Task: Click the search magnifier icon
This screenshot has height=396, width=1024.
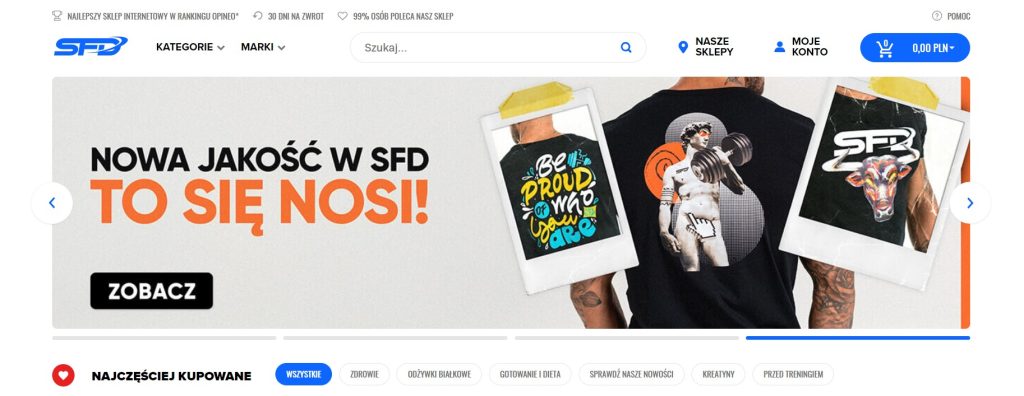Action: coord(626,47)
